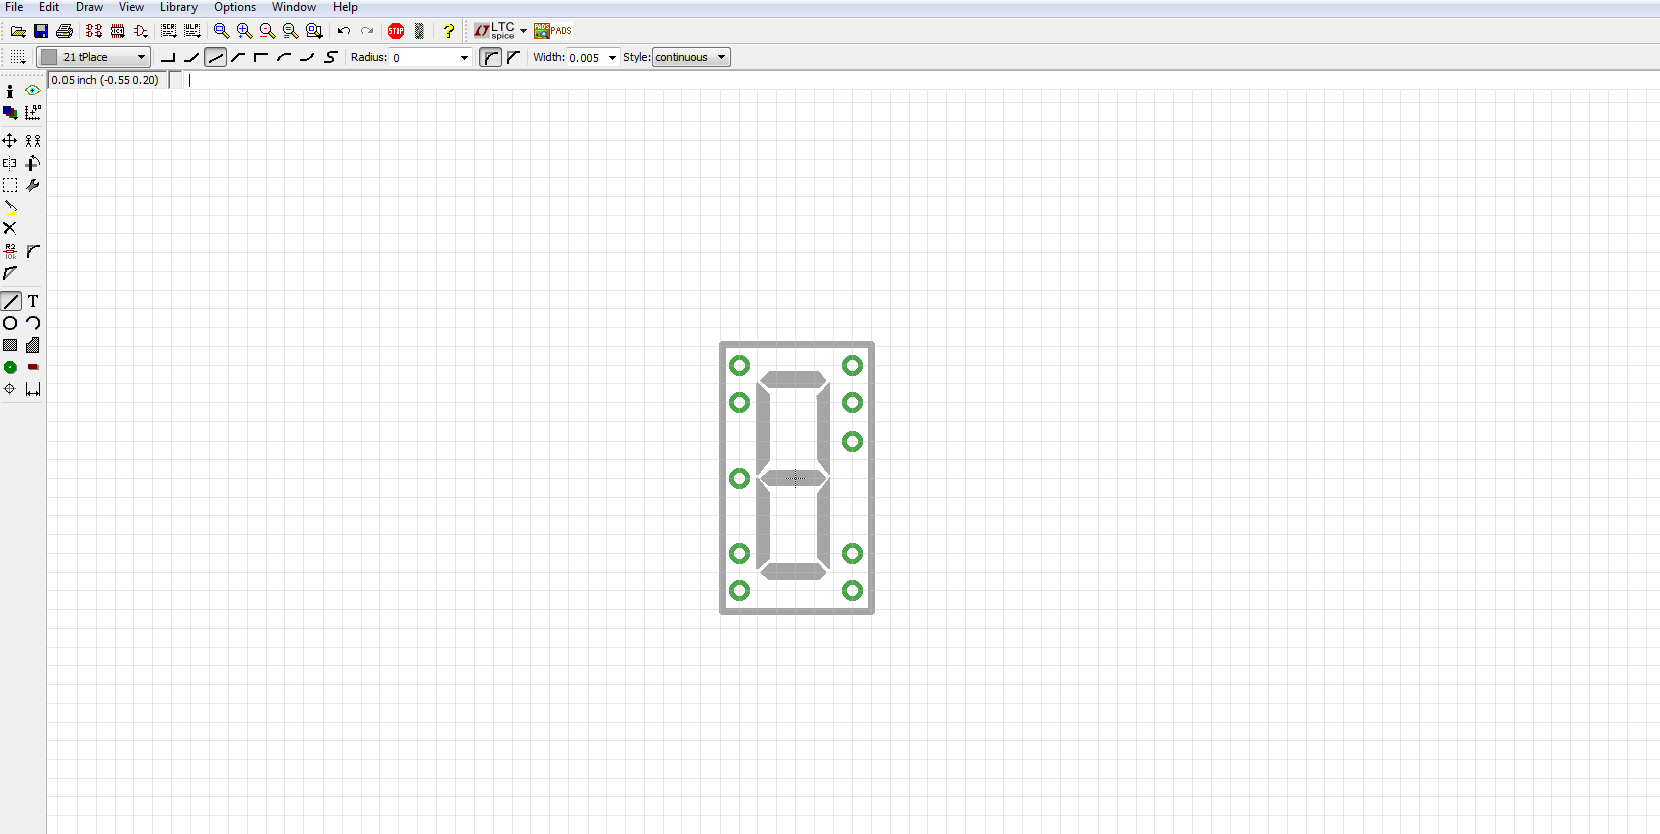Redo the last undone action

click(x=367, y=31)
